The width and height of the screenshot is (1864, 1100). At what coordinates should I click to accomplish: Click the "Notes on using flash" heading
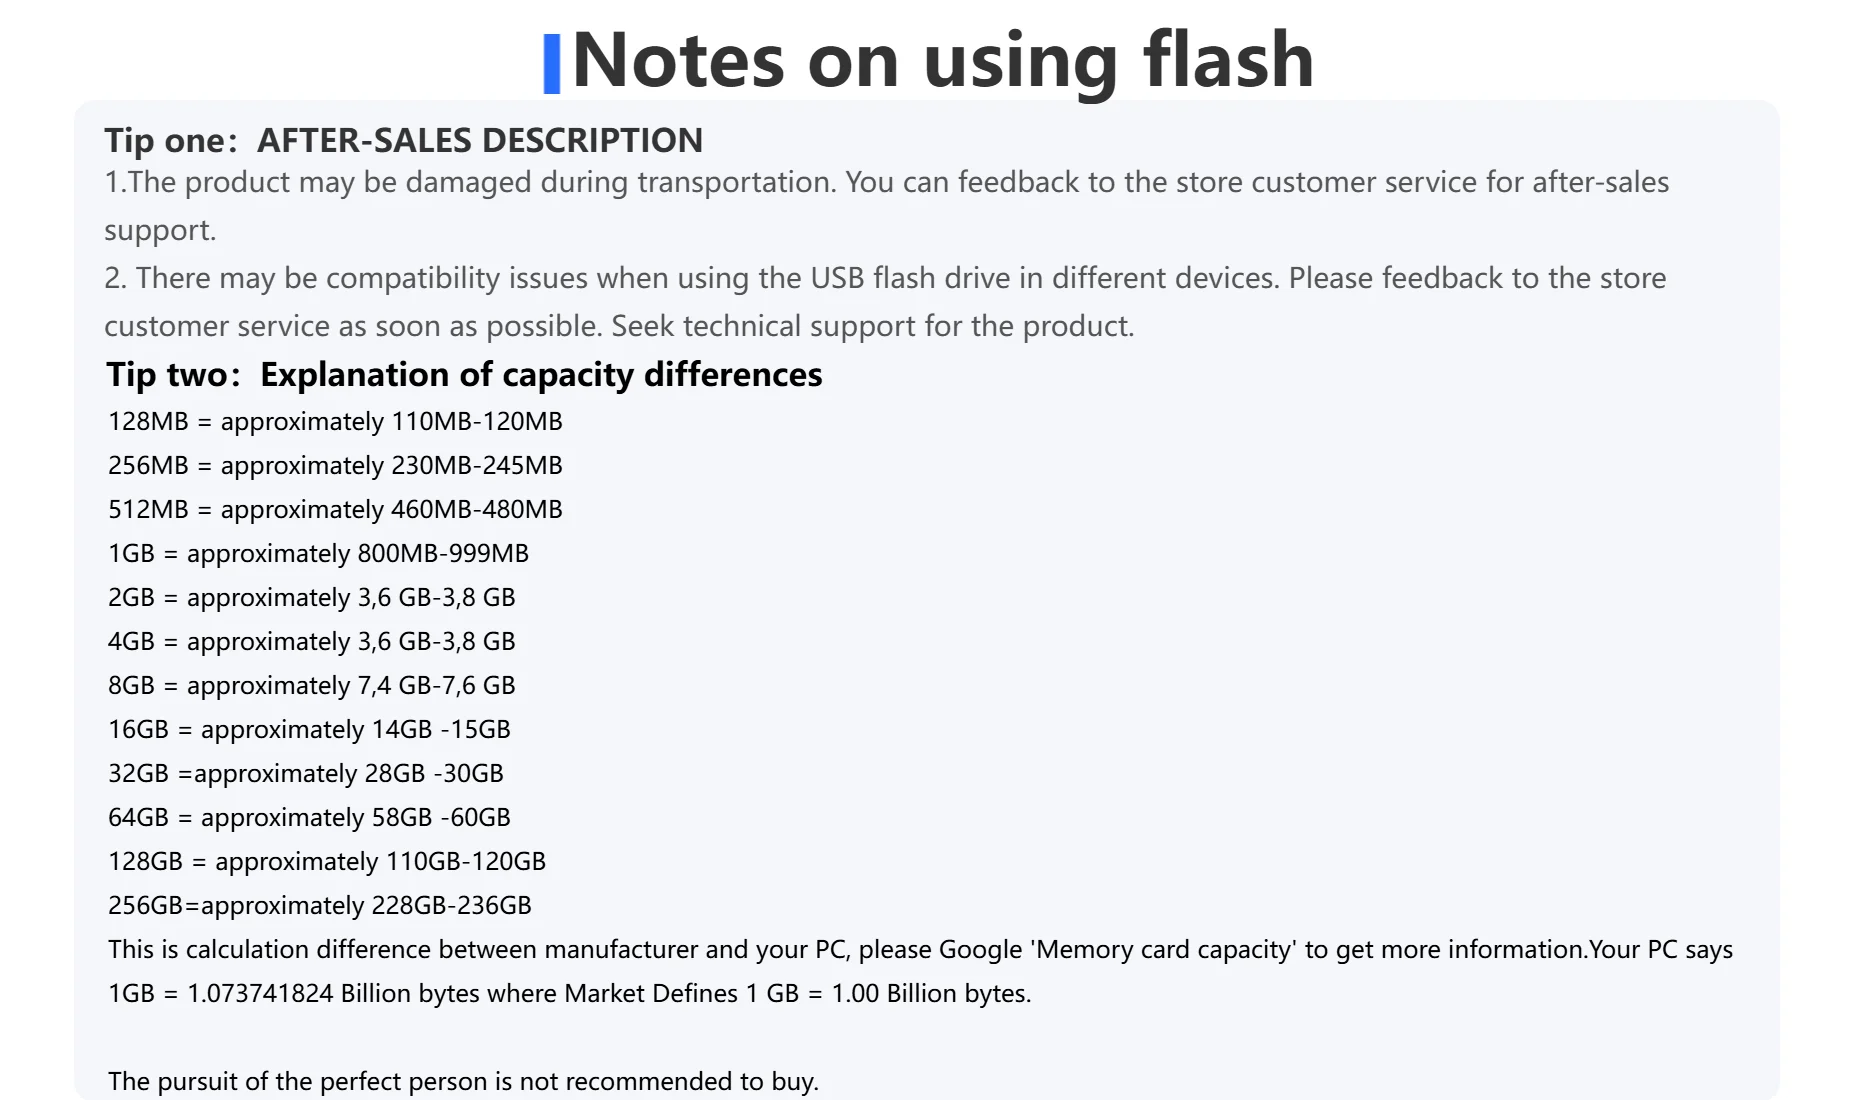coord(942,60)
